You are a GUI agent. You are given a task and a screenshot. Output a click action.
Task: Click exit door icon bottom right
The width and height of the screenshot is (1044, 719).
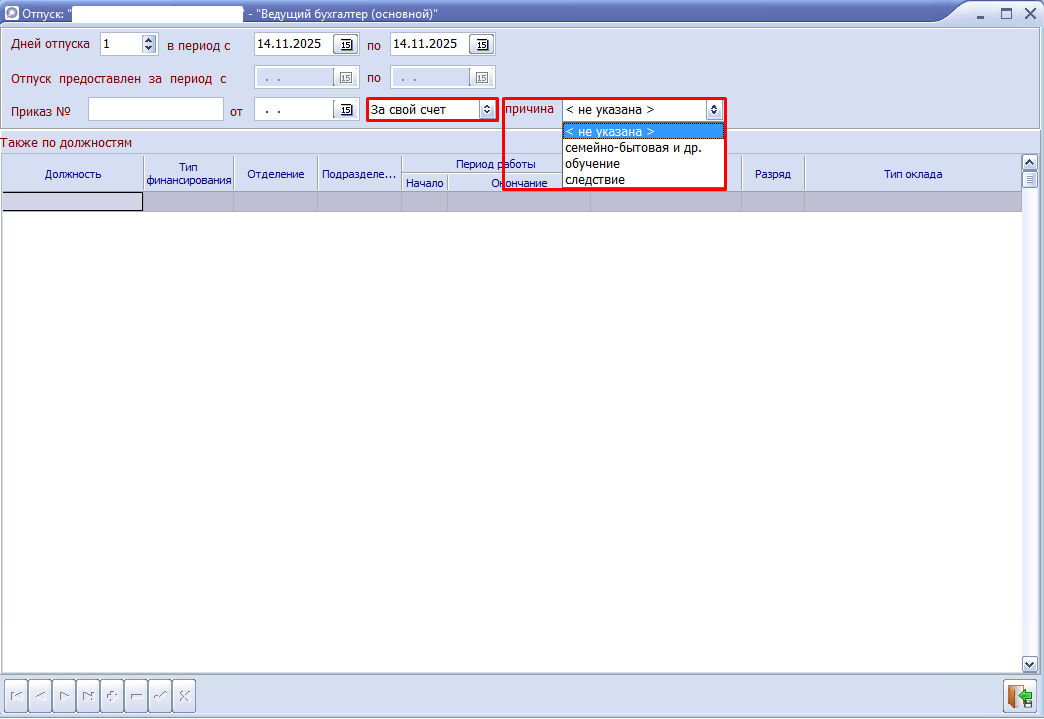pyautogui.click(x=1020, y=695)
